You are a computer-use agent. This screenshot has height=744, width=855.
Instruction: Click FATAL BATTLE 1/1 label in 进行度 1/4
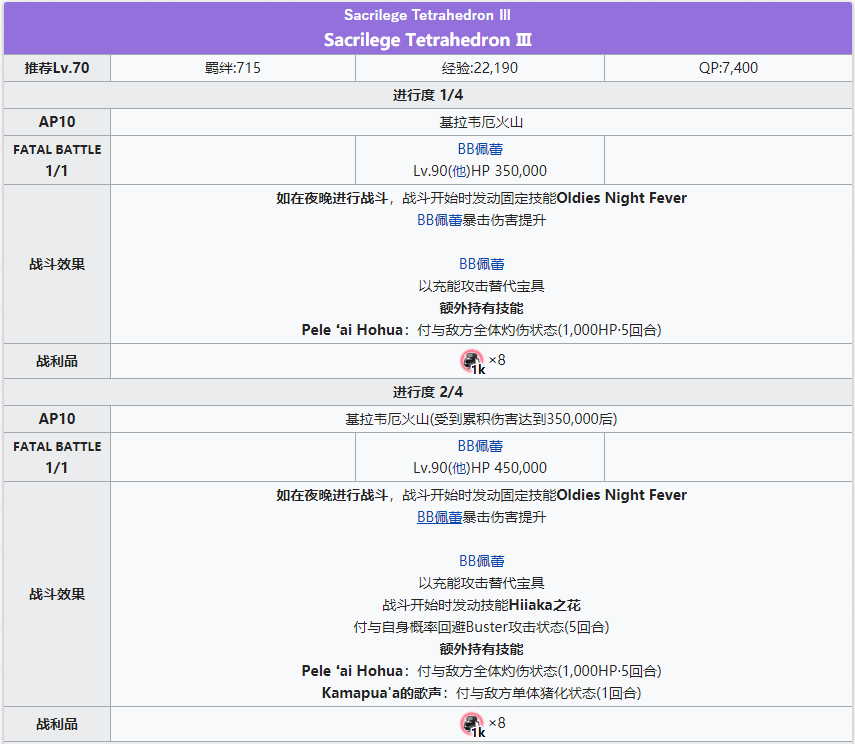pyautogui.click(x=57, y=160)
